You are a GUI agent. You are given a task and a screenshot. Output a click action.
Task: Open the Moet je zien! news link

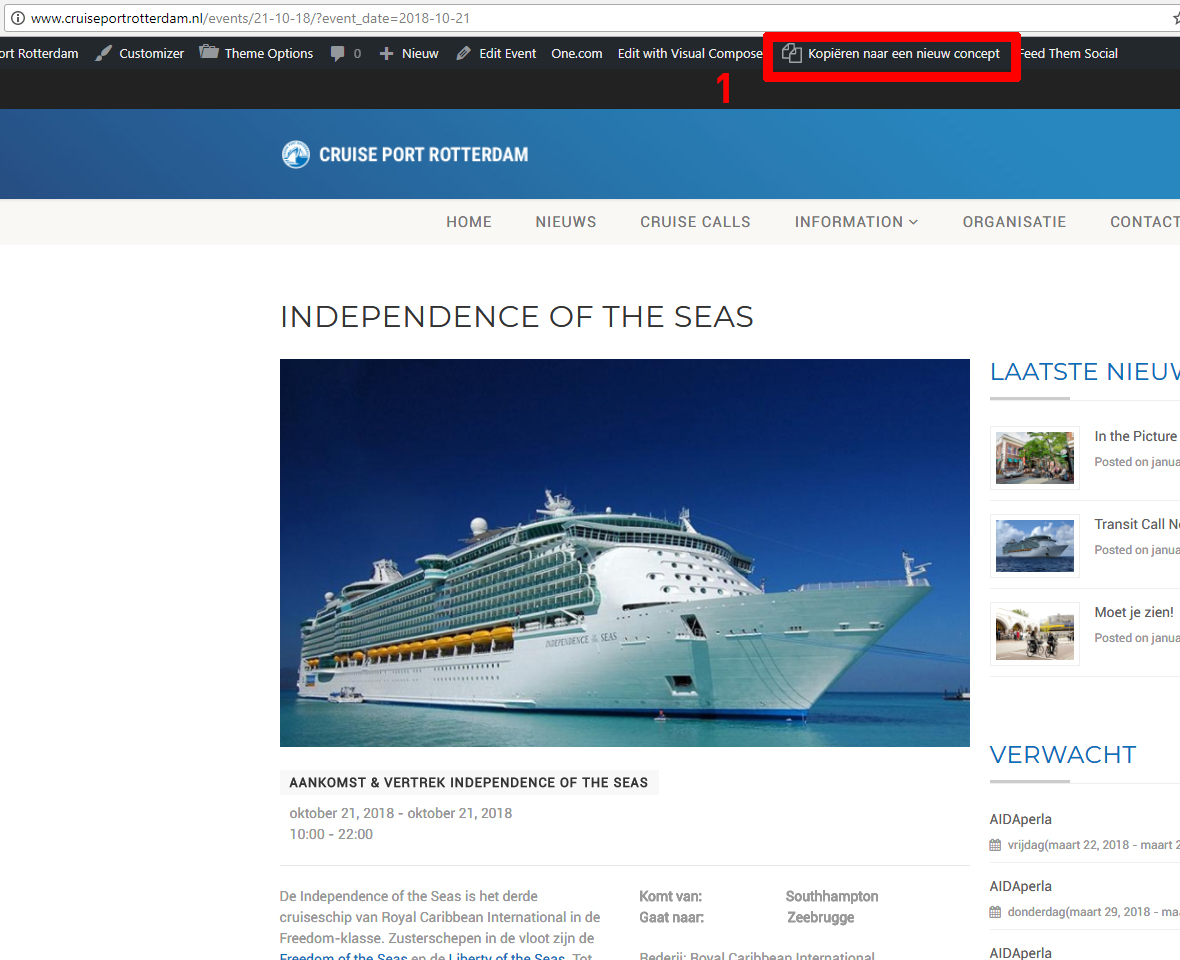[x=1134, y=612]
